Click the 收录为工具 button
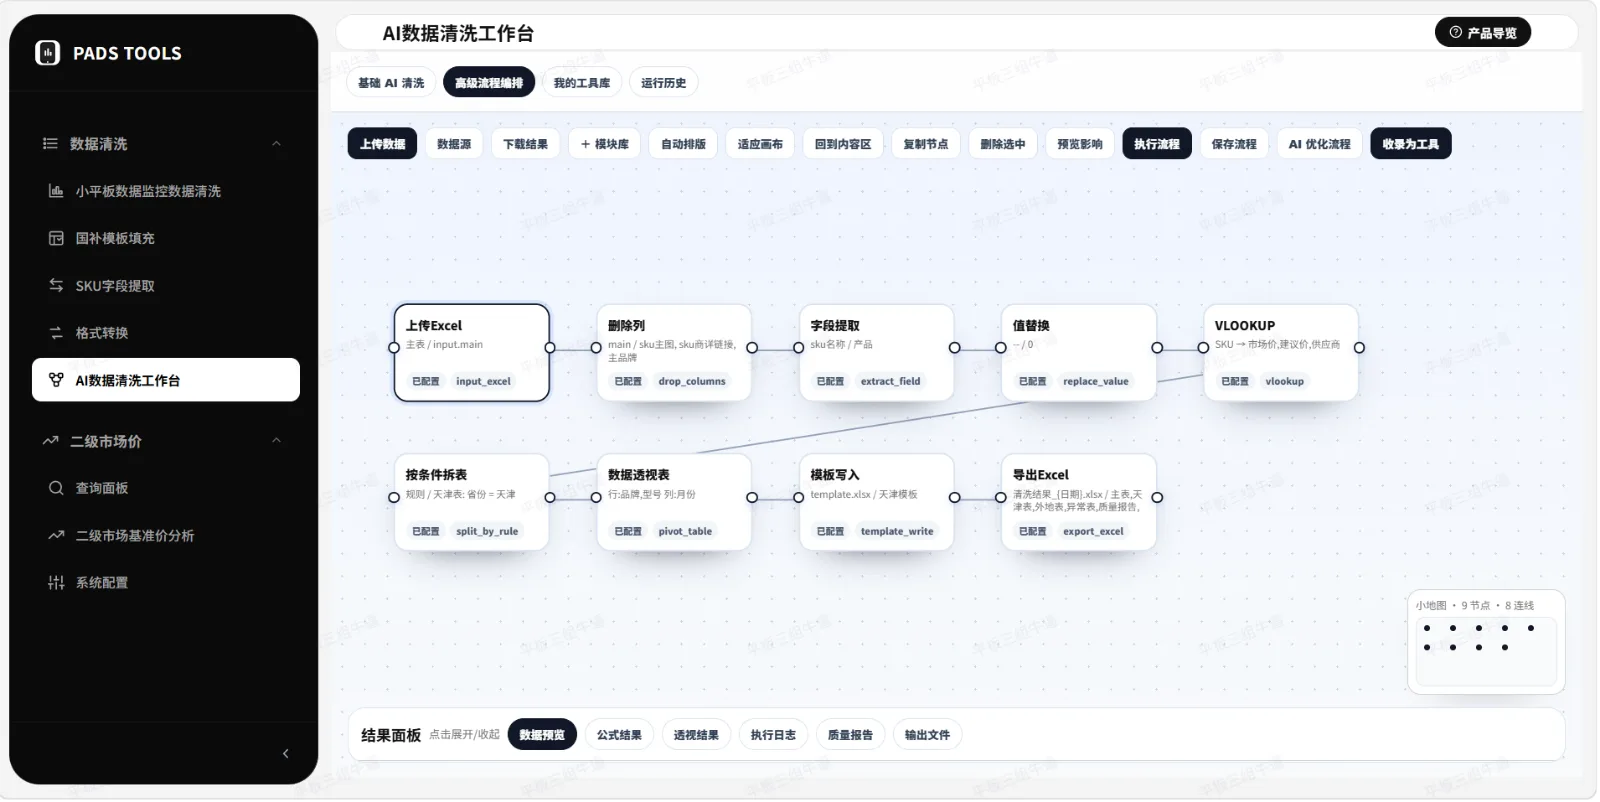1600x802 pixels. (1411, 144)
